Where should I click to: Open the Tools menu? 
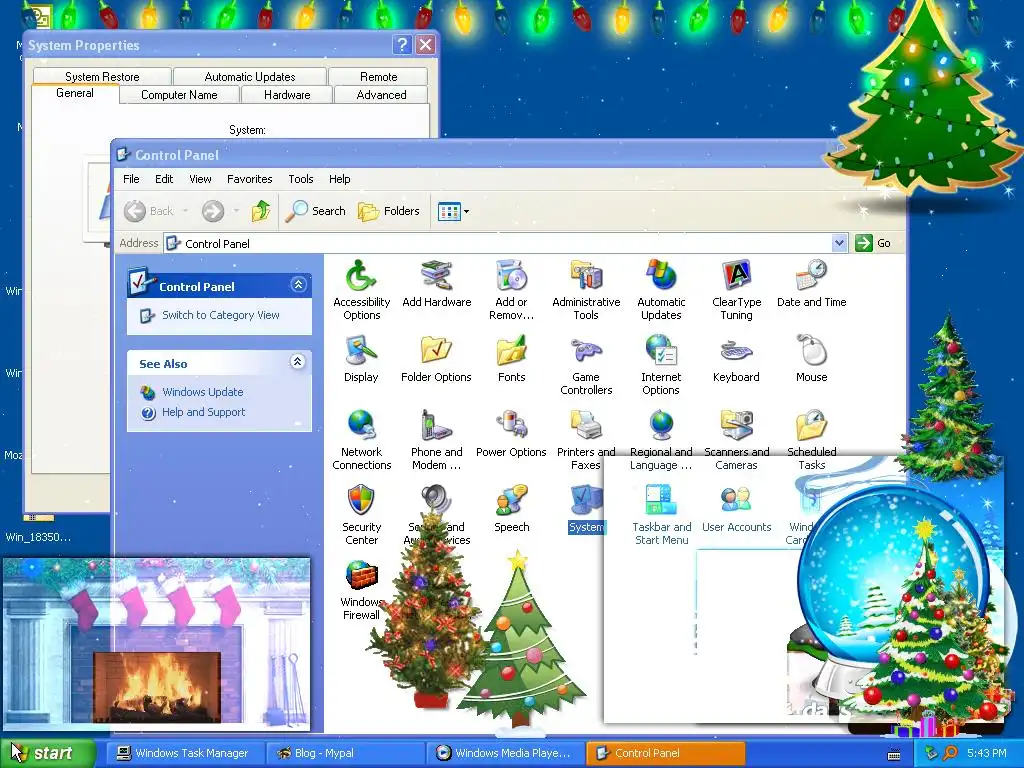click(x=300, y=179)
